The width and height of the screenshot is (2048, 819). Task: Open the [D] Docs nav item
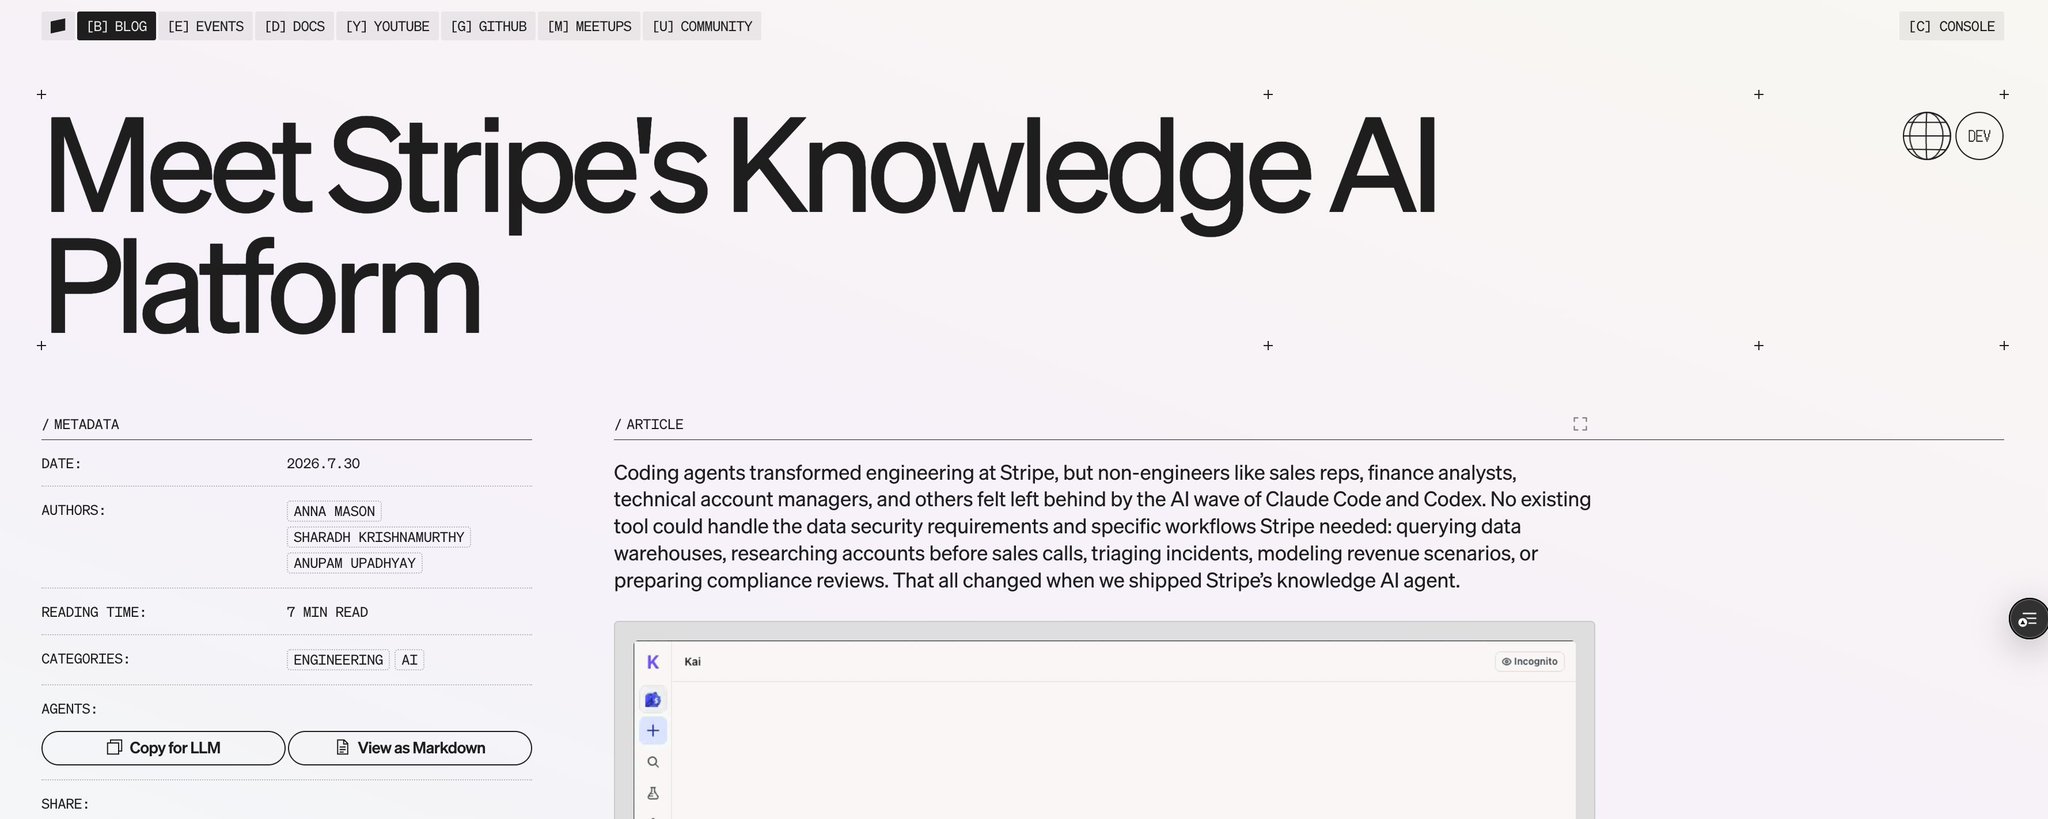point(294,26)
